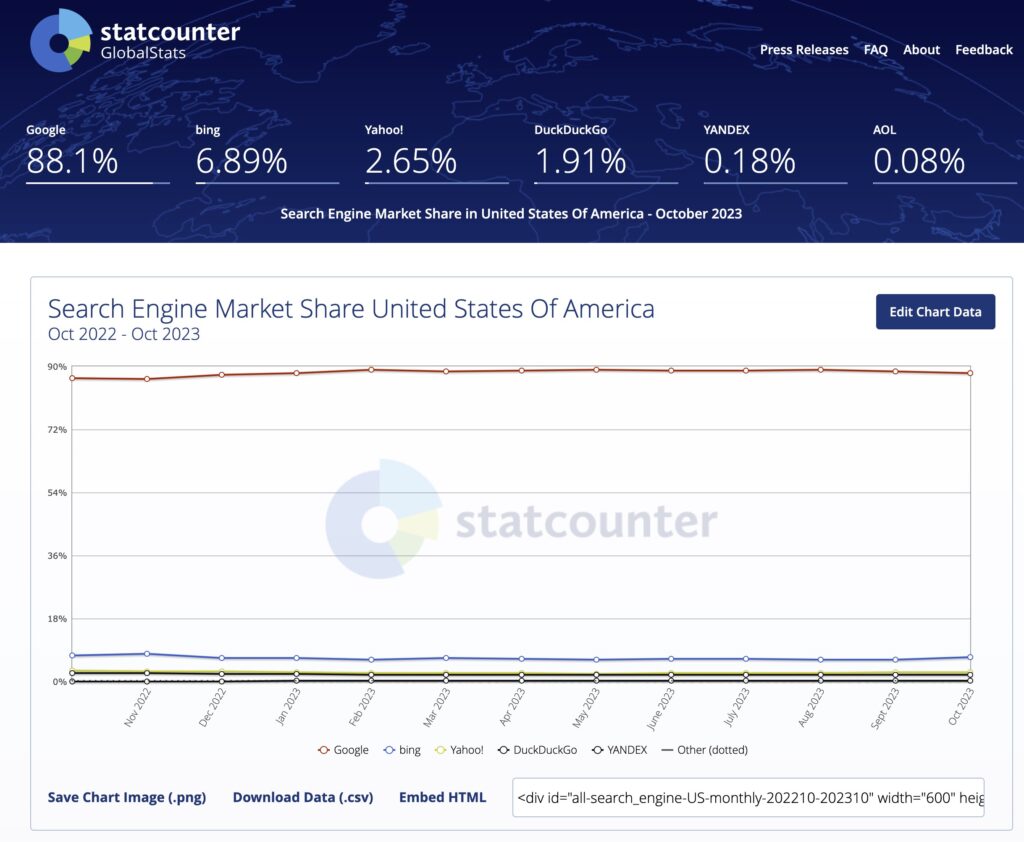Click the statcounter GlobalStats logo
Screen dimensions: 1024x842
coord(135,40)
